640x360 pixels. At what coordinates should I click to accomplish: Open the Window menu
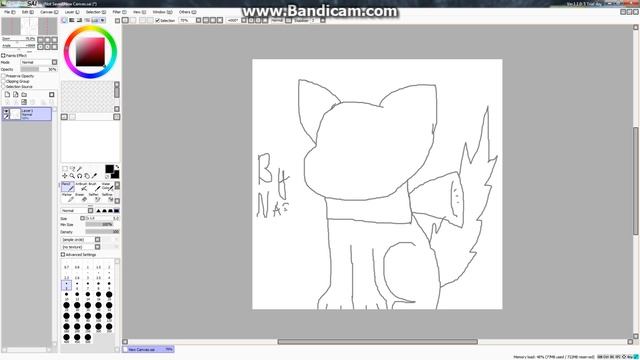162,12
